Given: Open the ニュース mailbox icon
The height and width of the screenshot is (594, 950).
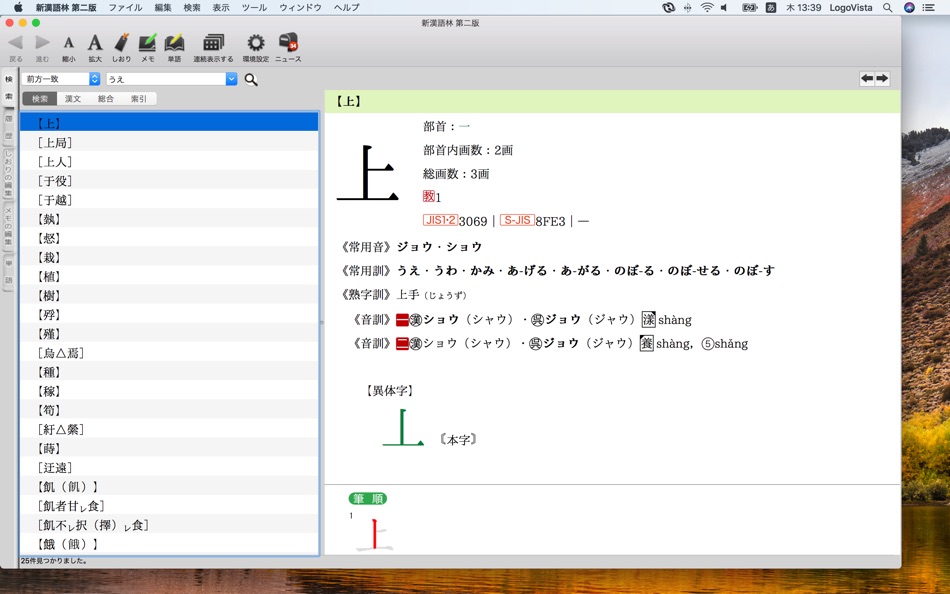Looking at the screenshot, I should pyautogui.click(x=288, y=42).
